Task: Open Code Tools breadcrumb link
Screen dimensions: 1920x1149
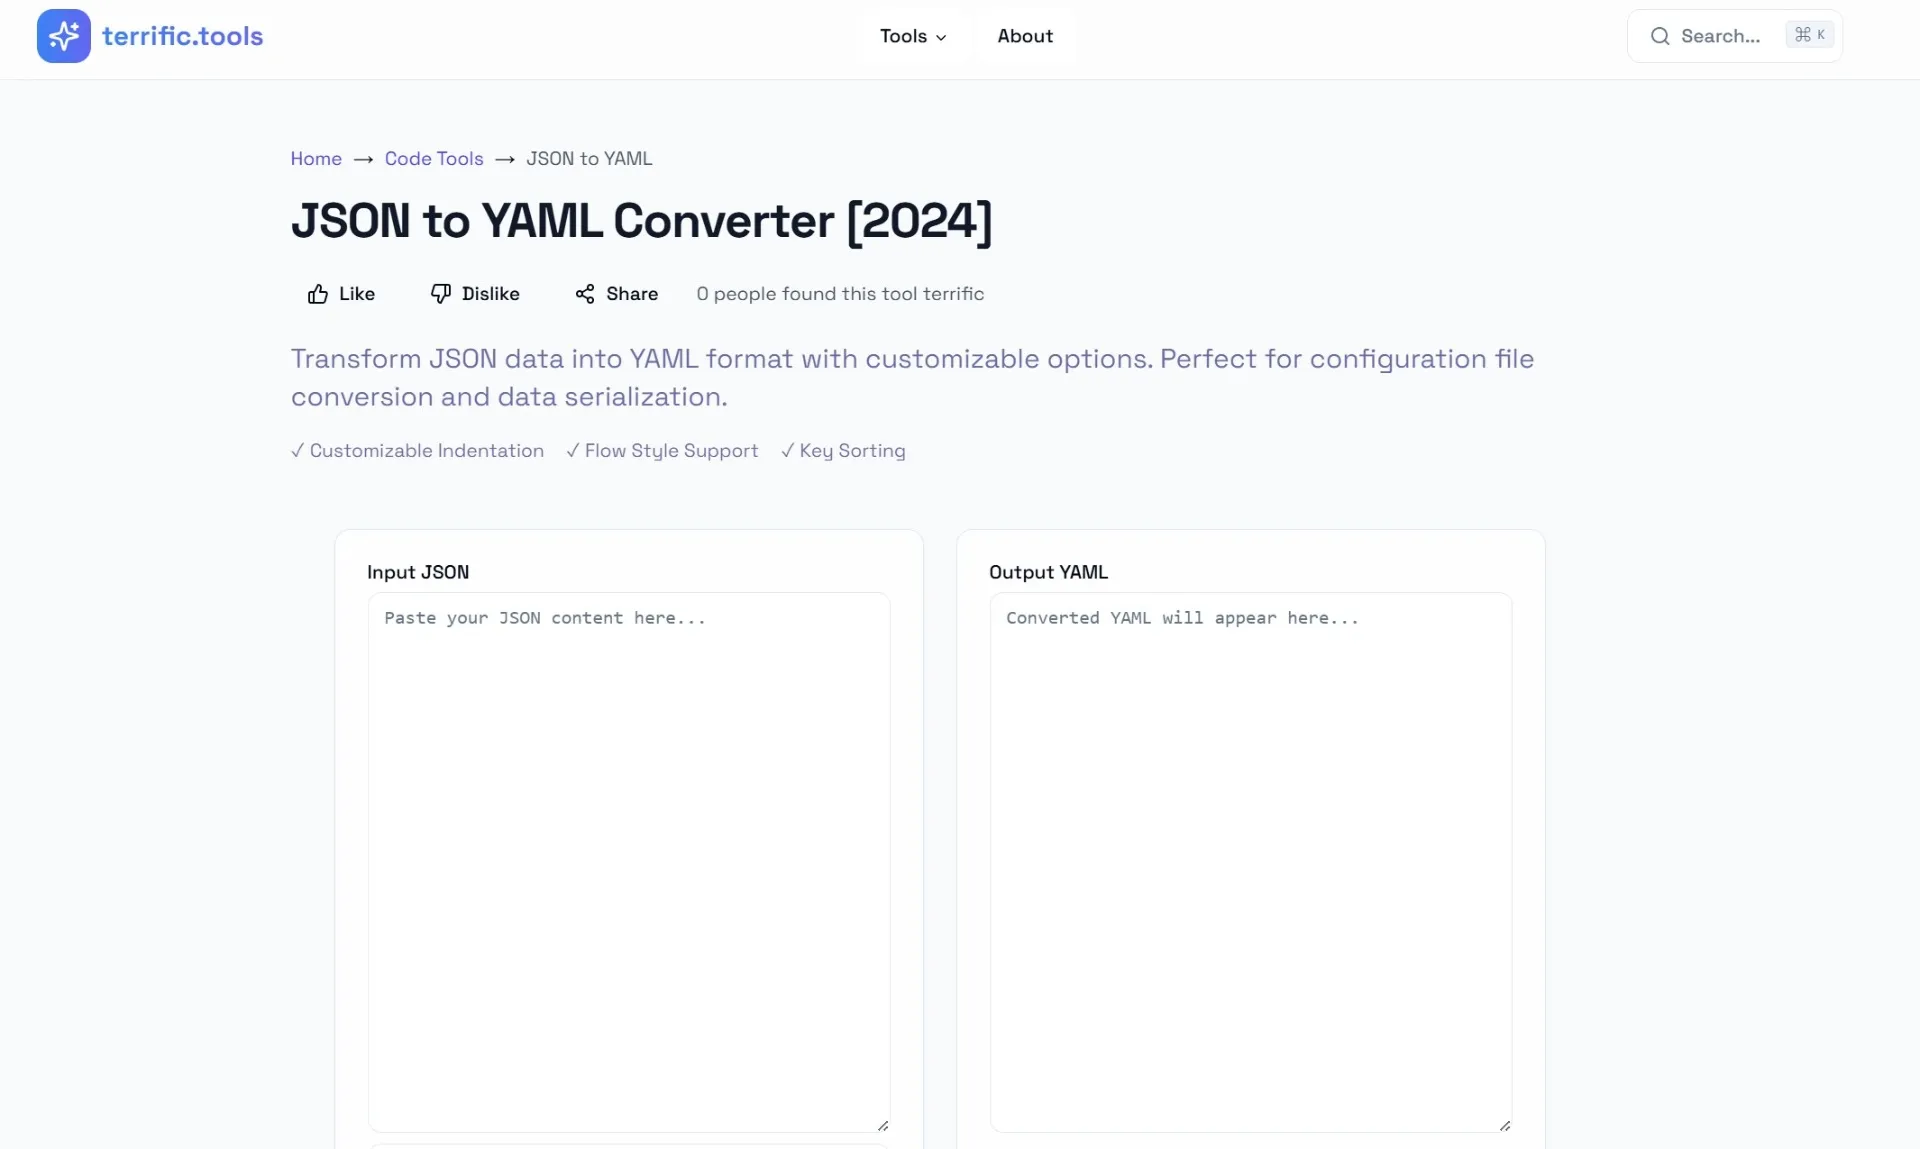Action: point(434,159)
